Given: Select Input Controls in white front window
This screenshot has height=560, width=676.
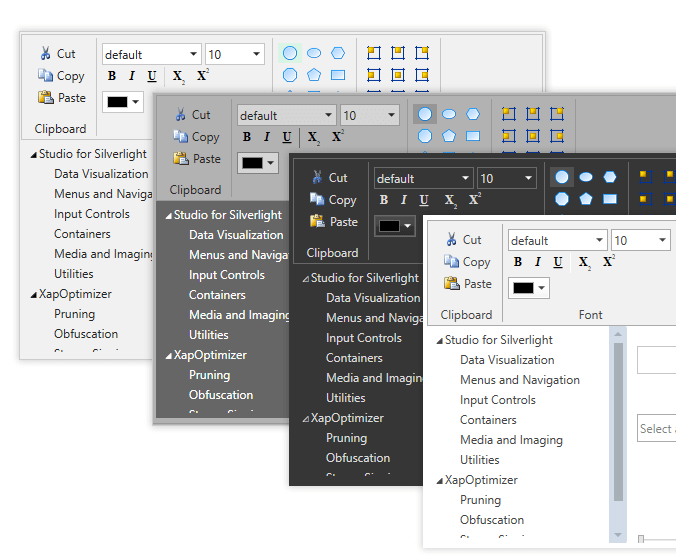Looking at the screenshot, I should tap(498, 400).
